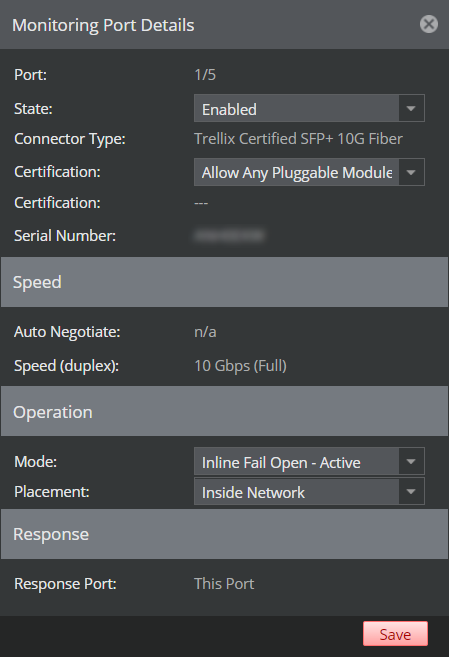Click the second Certification value dashes
This screenshot has height=657, width=449.
[x=201, y=203]
